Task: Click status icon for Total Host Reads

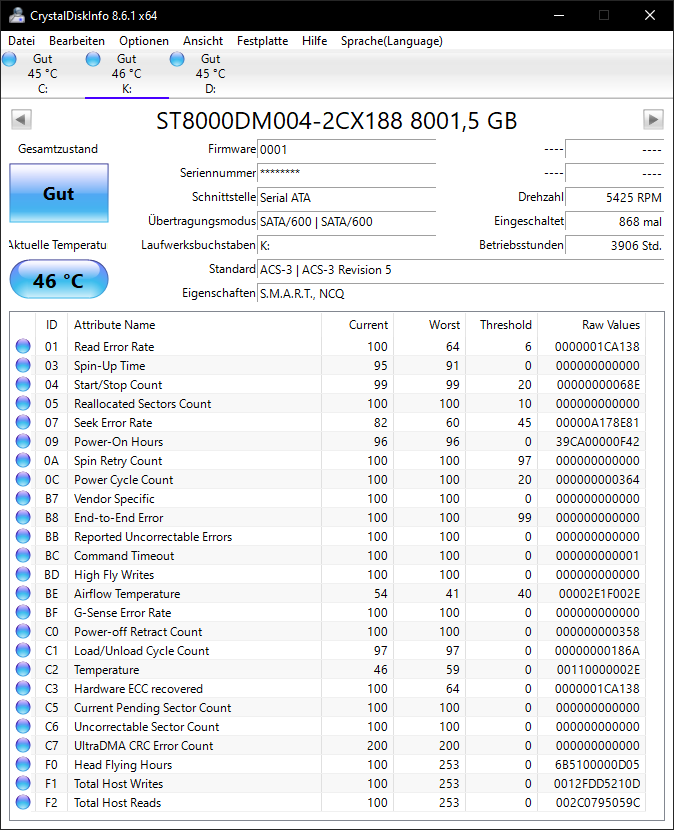Action: click(23, 802)
